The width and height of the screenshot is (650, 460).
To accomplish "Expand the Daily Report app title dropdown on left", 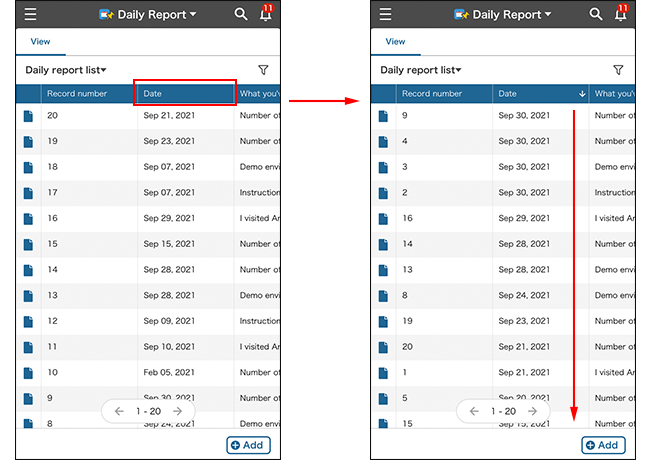I will 148,15.
